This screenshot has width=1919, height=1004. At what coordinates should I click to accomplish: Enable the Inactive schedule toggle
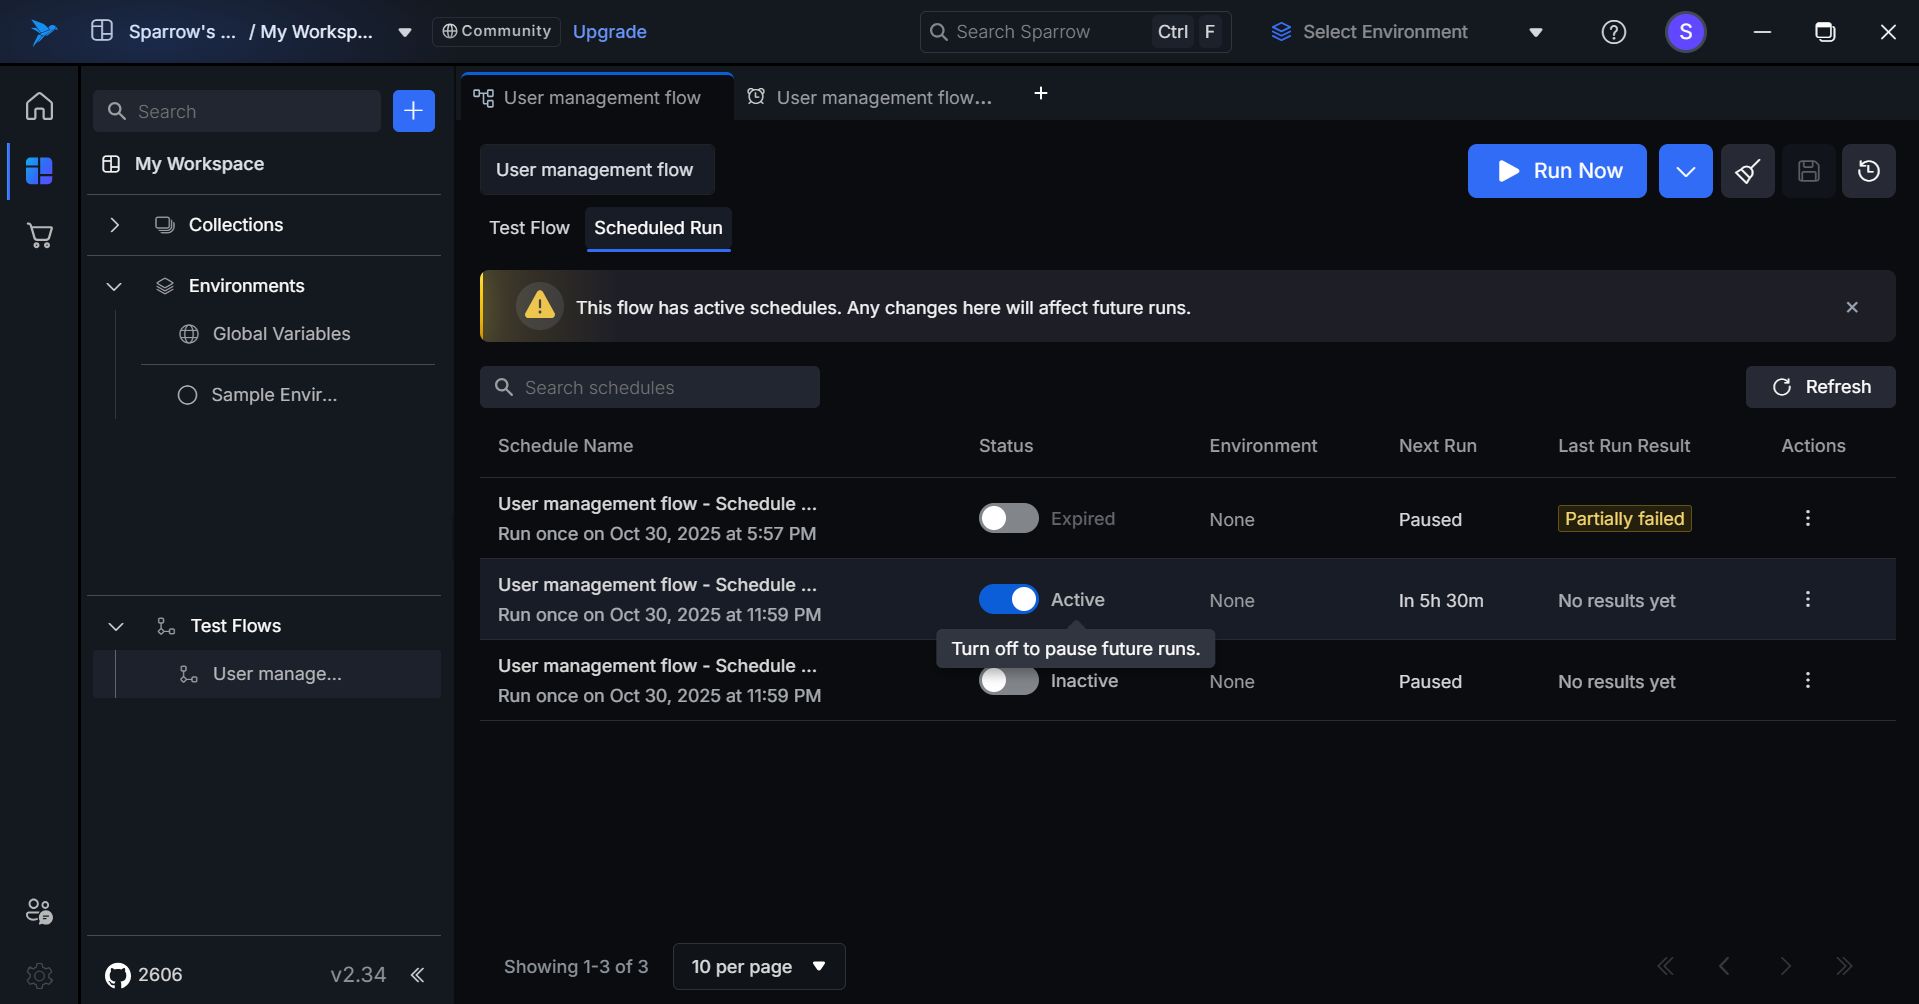(x=1008, y=682)
